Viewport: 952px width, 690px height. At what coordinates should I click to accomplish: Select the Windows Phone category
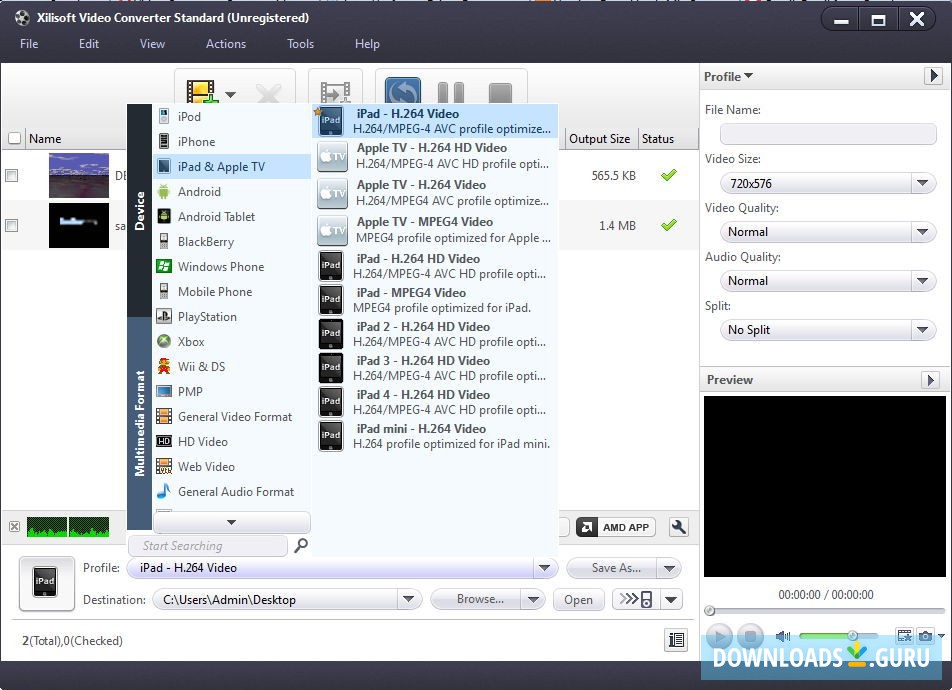point(231,267)
